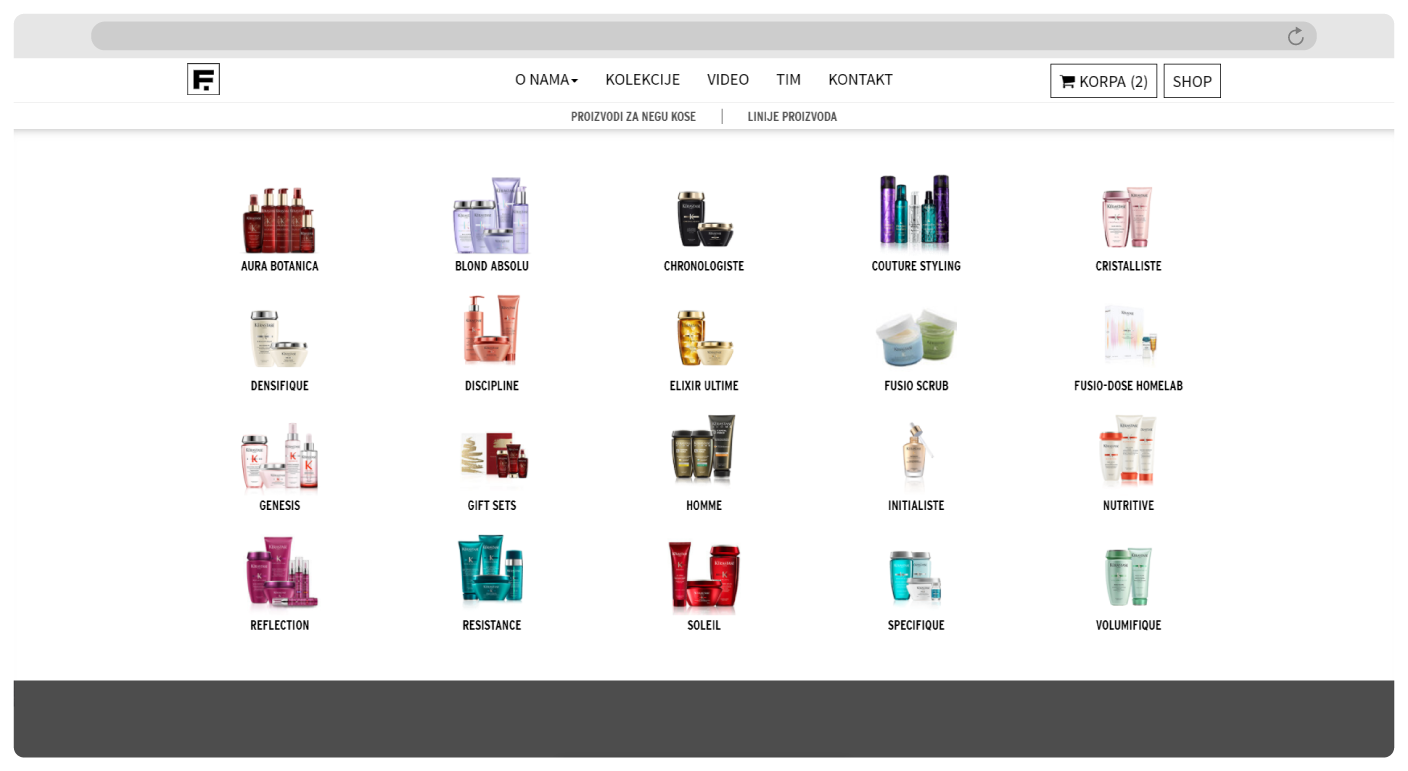Reload the page using the refresh icon
The width and height of the screenshot is (1408, 771).
[1295, 36]
